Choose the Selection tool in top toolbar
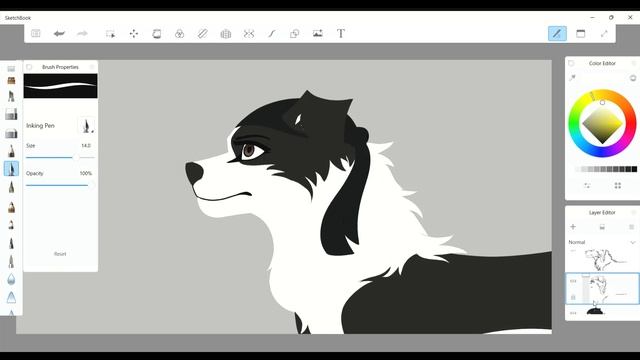The height and width of the screenshot is (360, 640). (x=110, y=34)
